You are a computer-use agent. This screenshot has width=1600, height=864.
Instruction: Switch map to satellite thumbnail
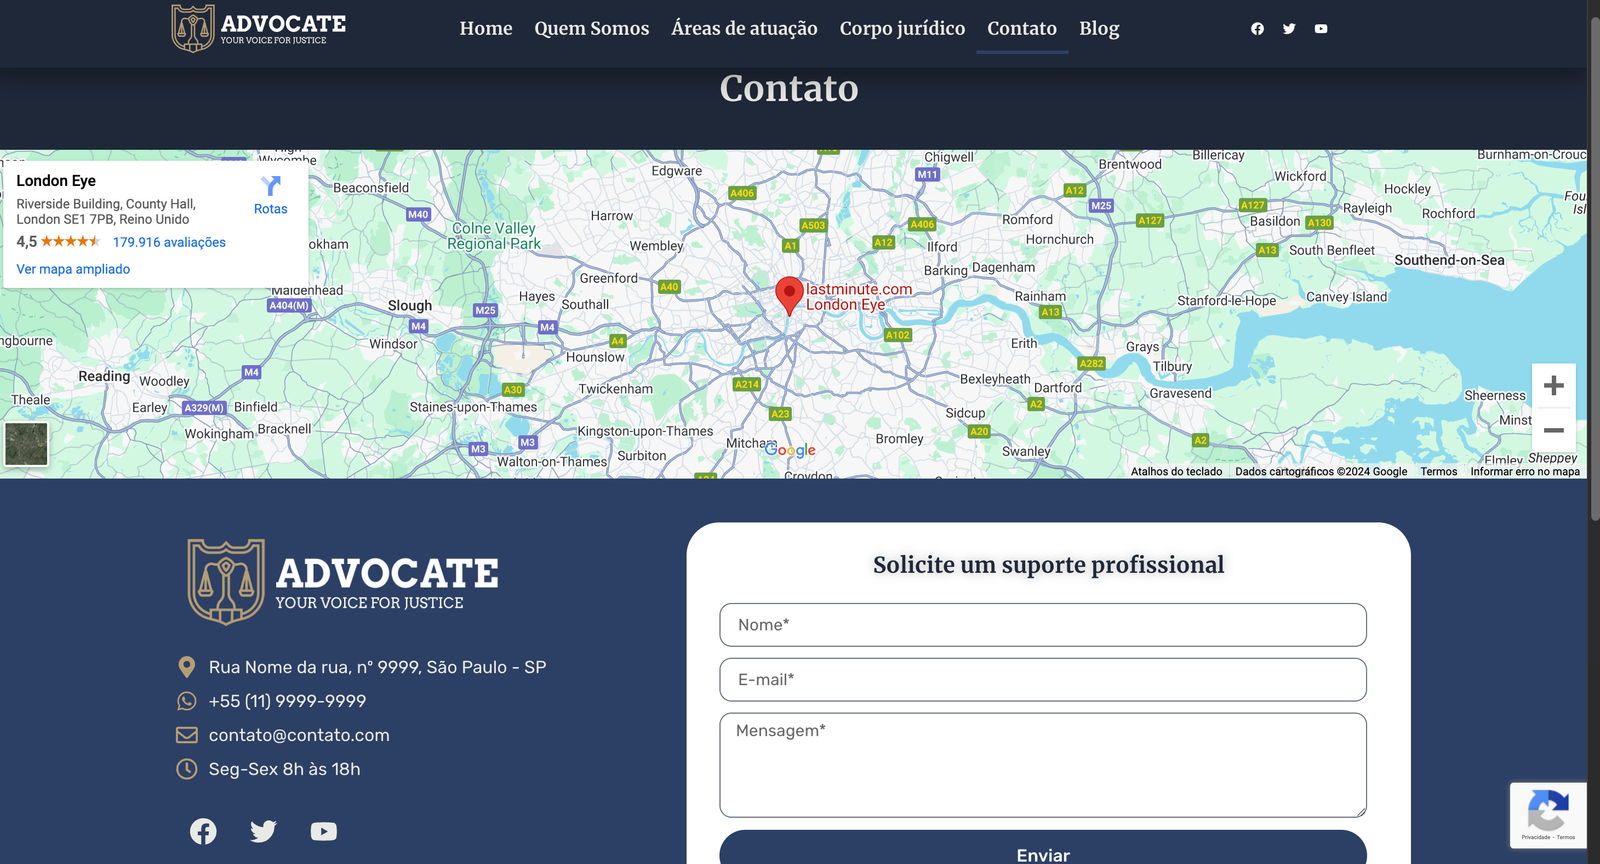[26, 444]
